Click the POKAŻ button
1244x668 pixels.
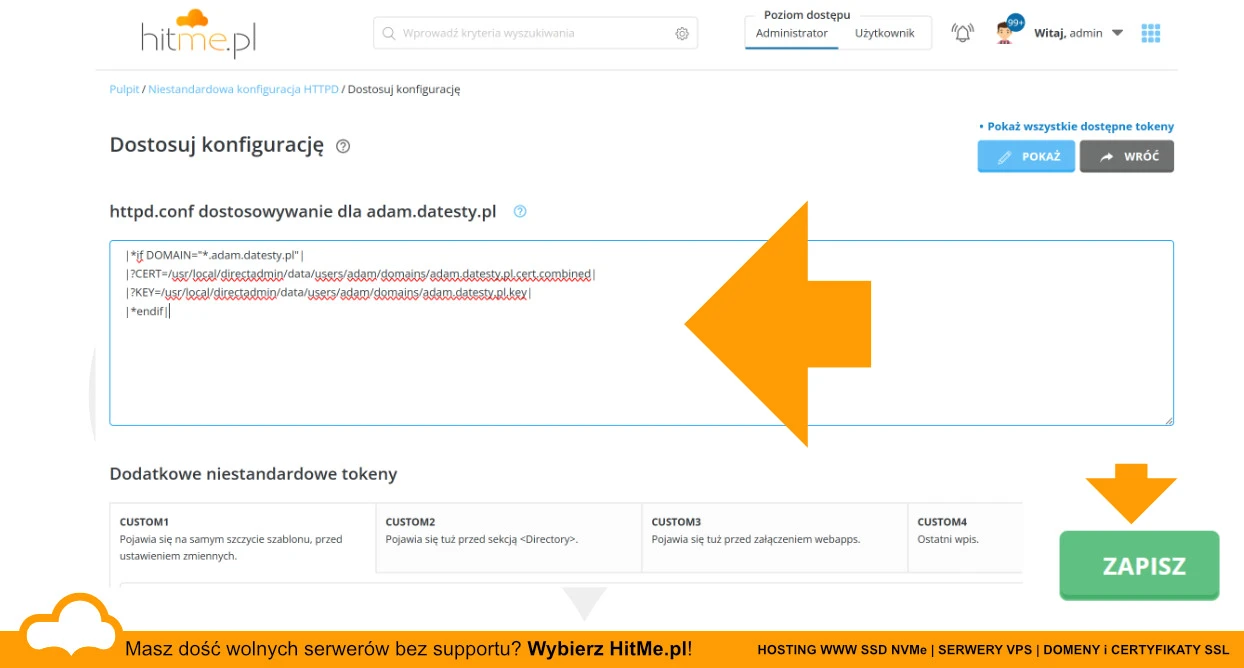tap(1026, 156)
